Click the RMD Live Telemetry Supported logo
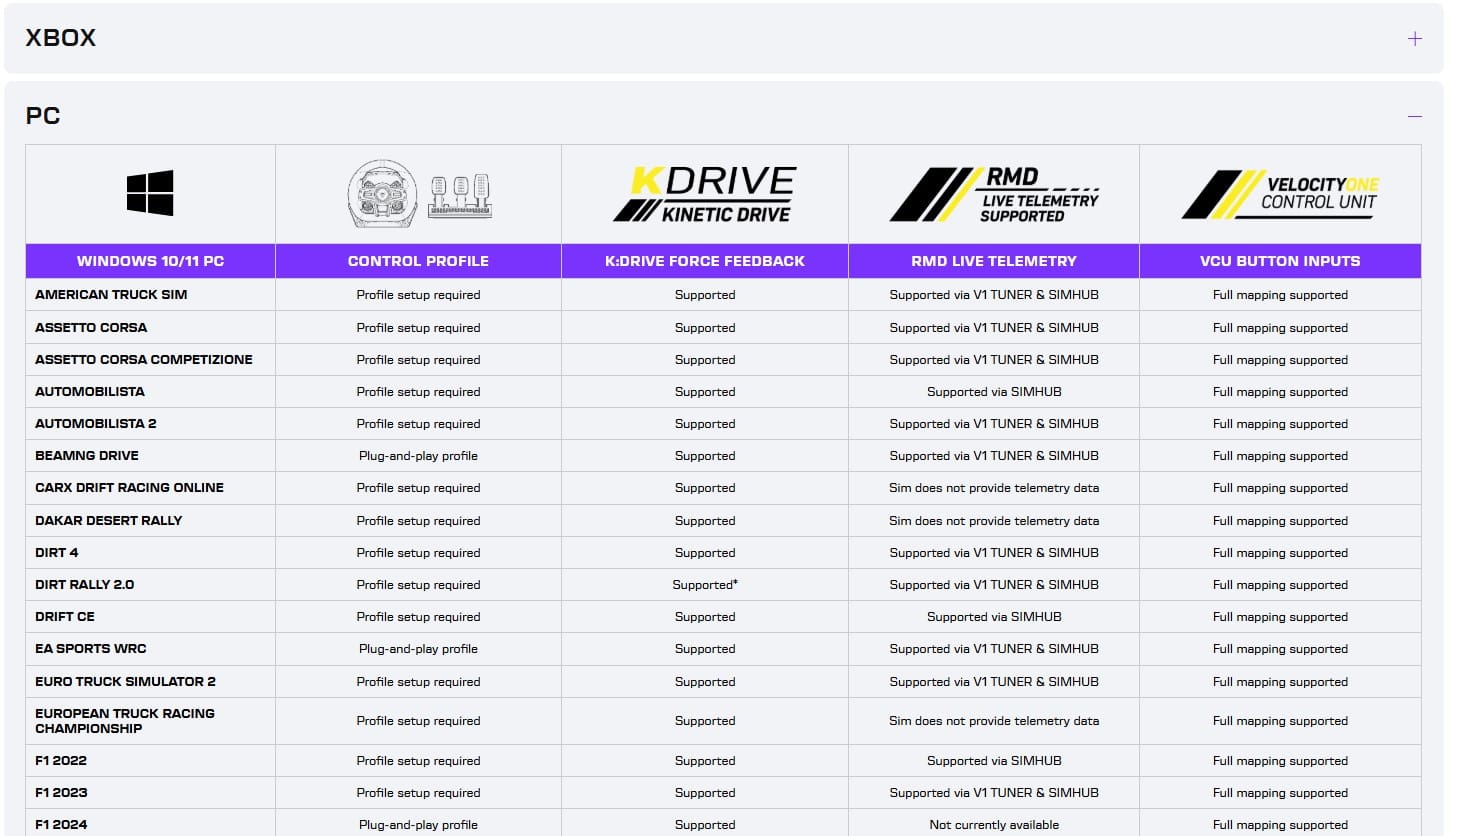 point(994,193)
